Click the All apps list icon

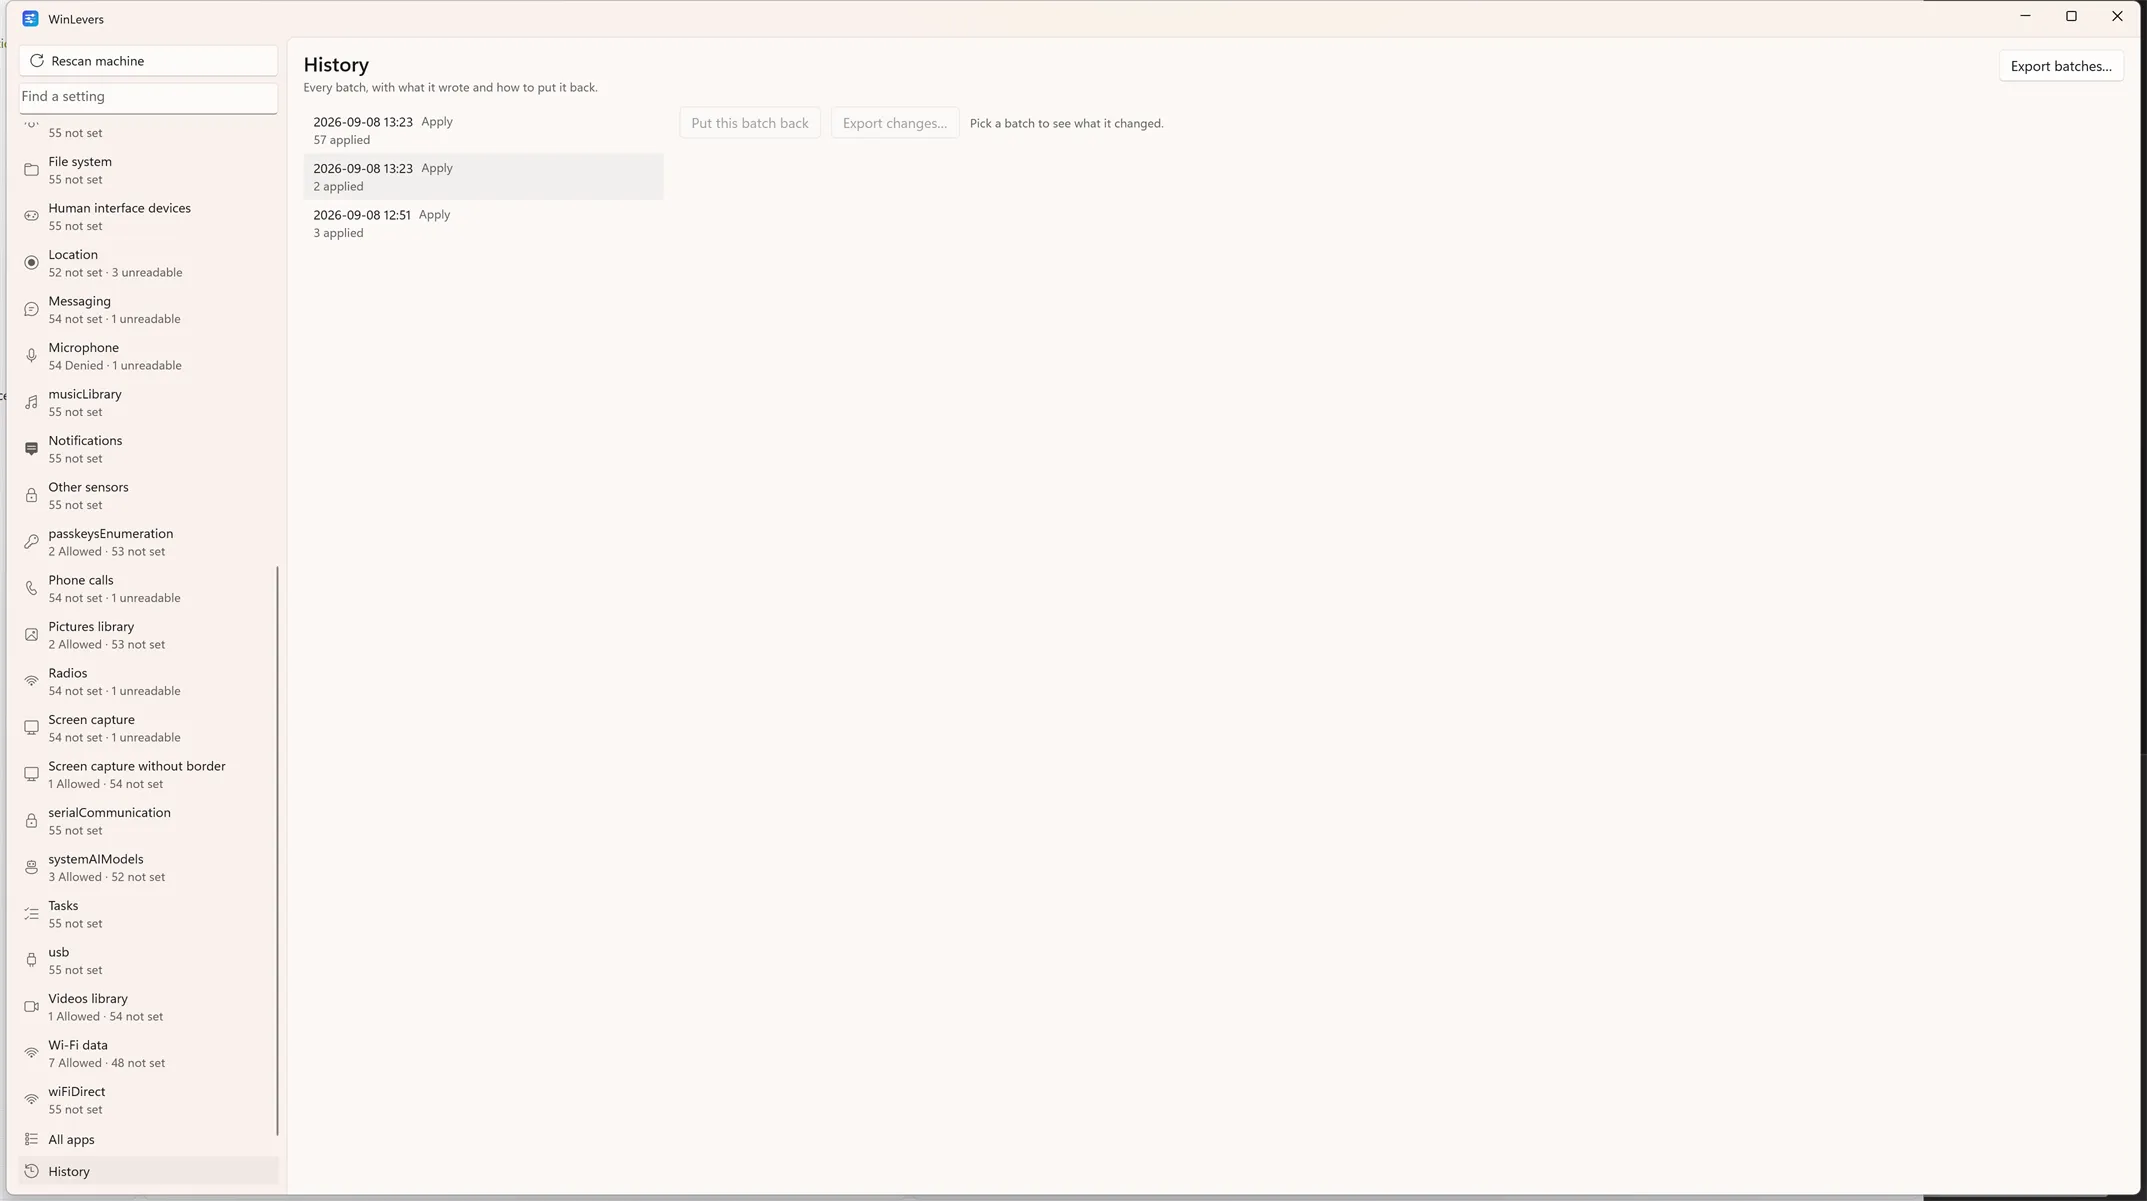click(x=31, y=1139)
